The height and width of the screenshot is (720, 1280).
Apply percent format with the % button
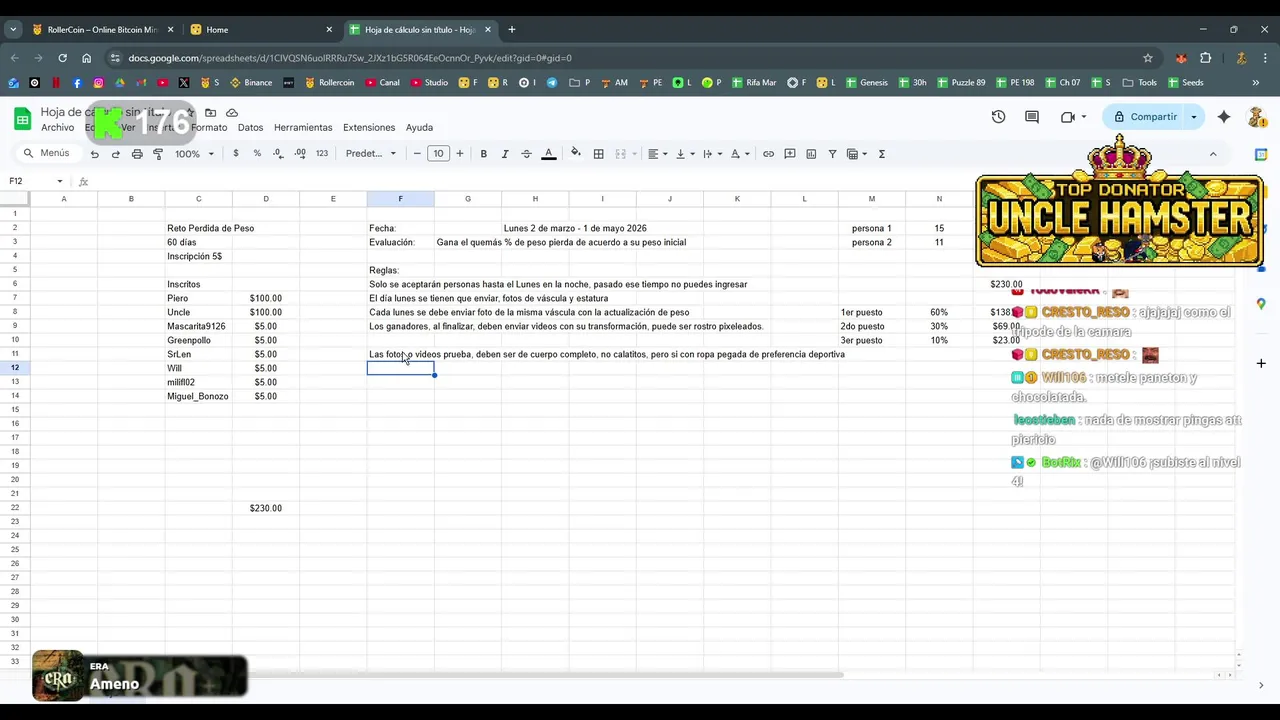coord(257,154)
